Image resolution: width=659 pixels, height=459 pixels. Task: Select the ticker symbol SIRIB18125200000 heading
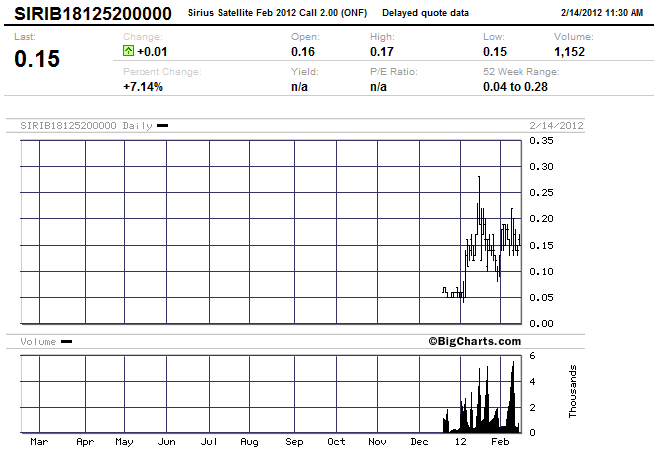(93, 13)
